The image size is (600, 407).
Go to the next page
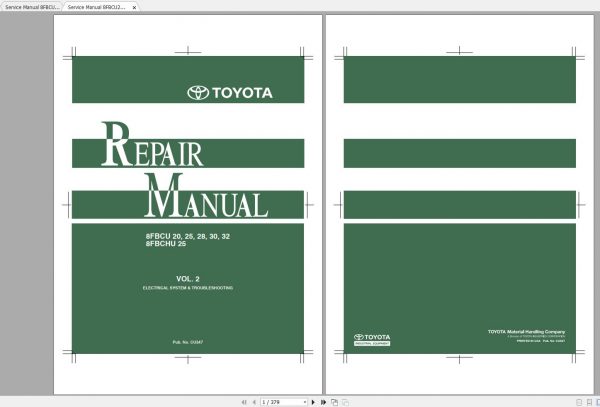313,402
